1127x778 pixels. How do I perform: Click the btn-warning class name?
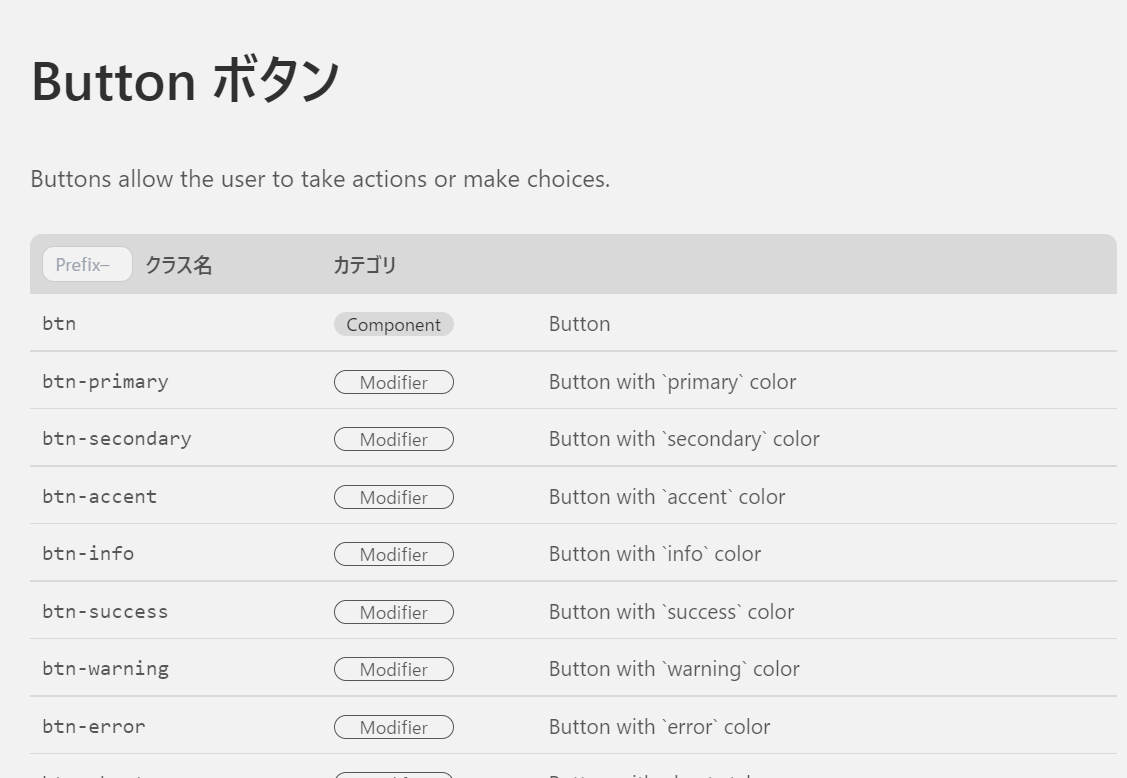[x=106, y=669]
